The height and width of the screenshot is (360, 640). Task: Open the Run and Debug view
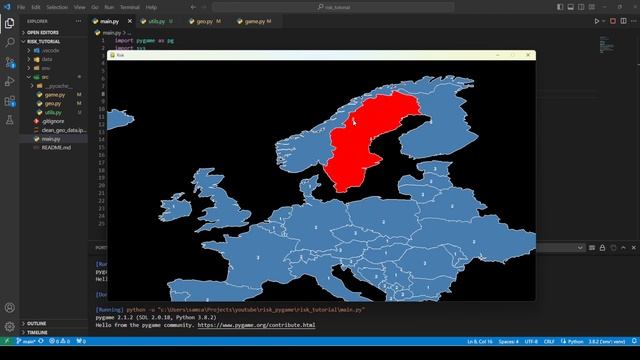point(9,82)
